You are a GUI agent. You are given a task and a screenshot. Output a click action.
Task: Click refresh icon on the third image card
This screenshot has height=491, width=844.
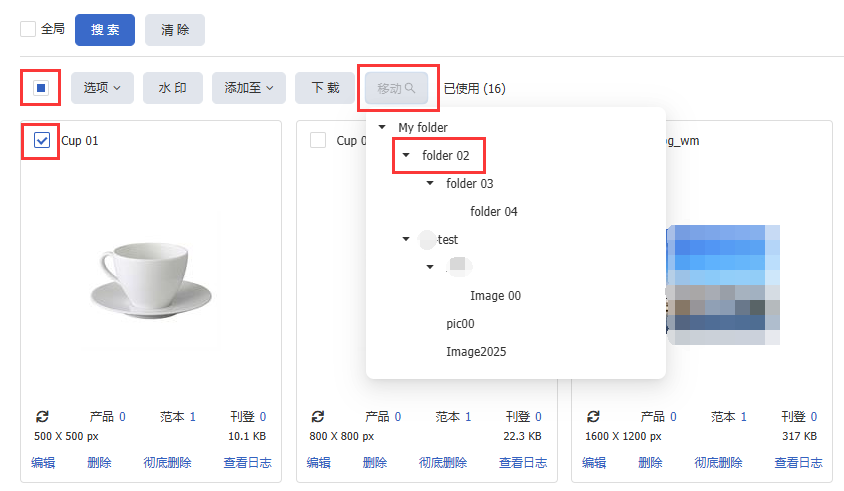pyautogui.click(x=593, y=416)
